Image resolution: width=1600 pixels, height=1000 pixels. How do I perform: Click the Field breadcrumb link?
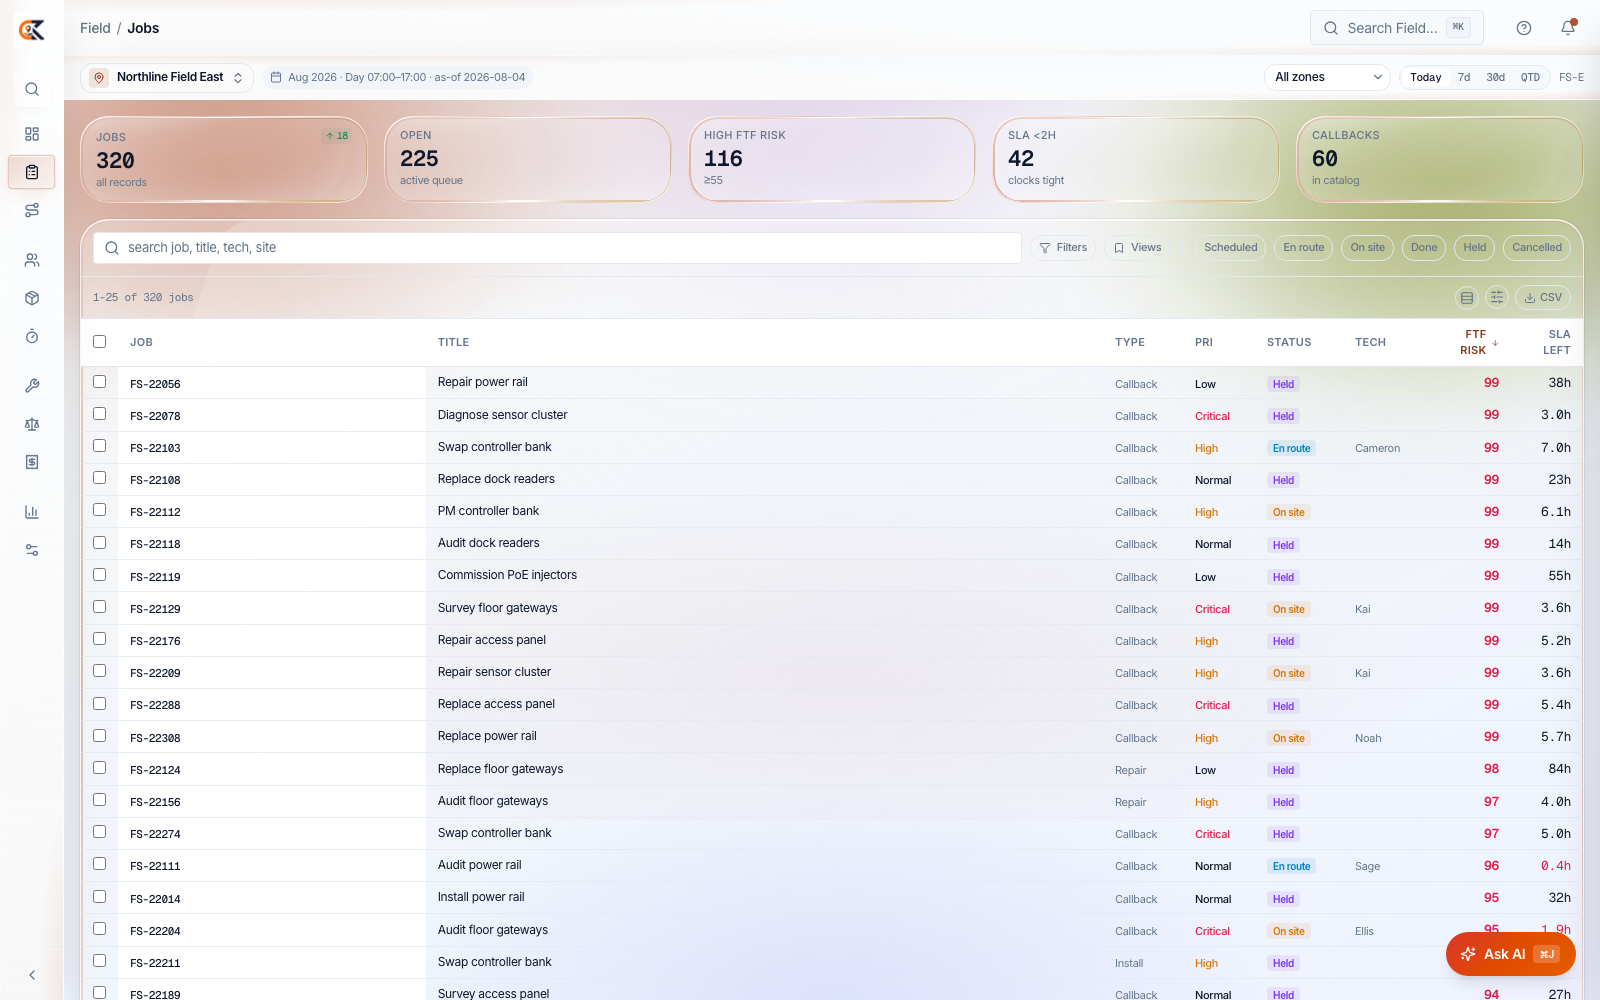pos(95,28)
